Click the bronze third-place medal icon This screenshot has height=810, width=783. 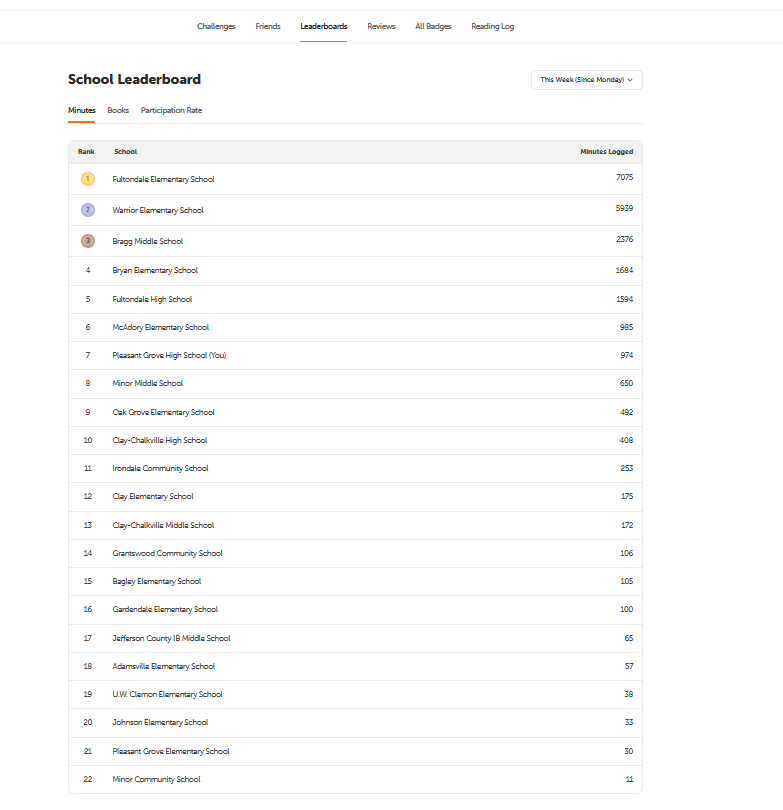[x=88, y=241]
